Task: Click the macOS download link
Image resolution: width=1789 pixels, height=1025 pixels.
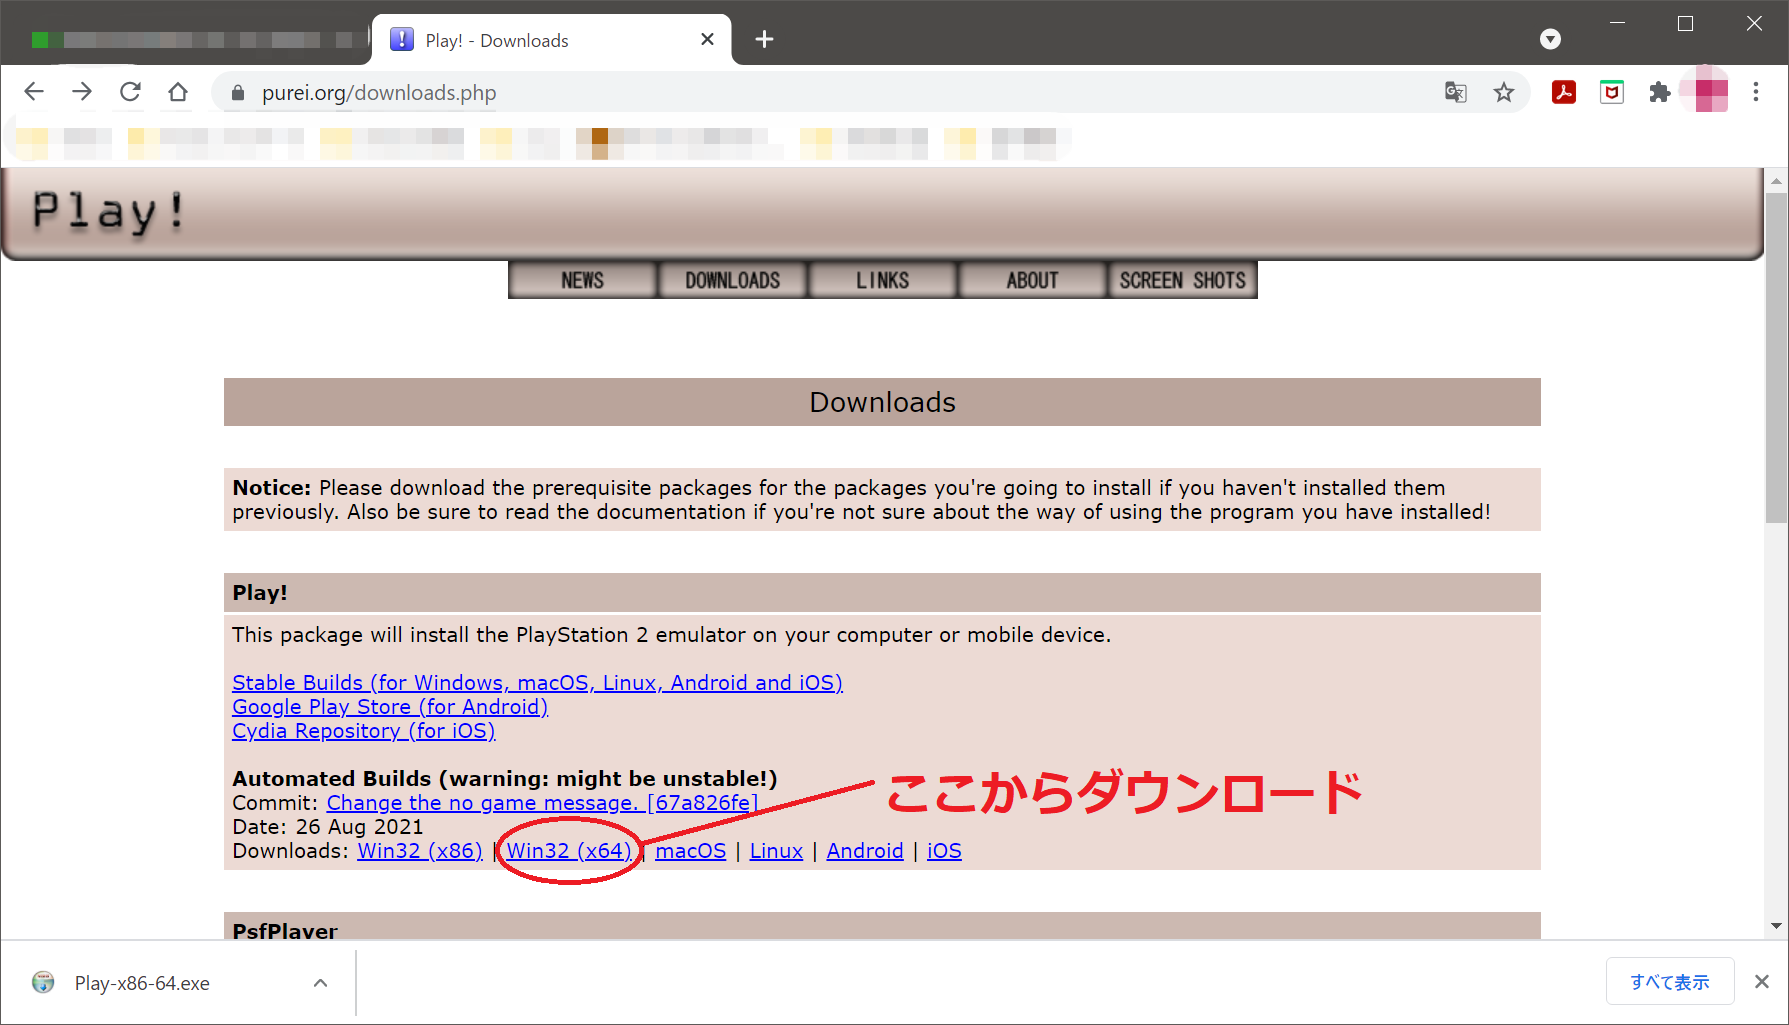Action: [x=690, y=851]
